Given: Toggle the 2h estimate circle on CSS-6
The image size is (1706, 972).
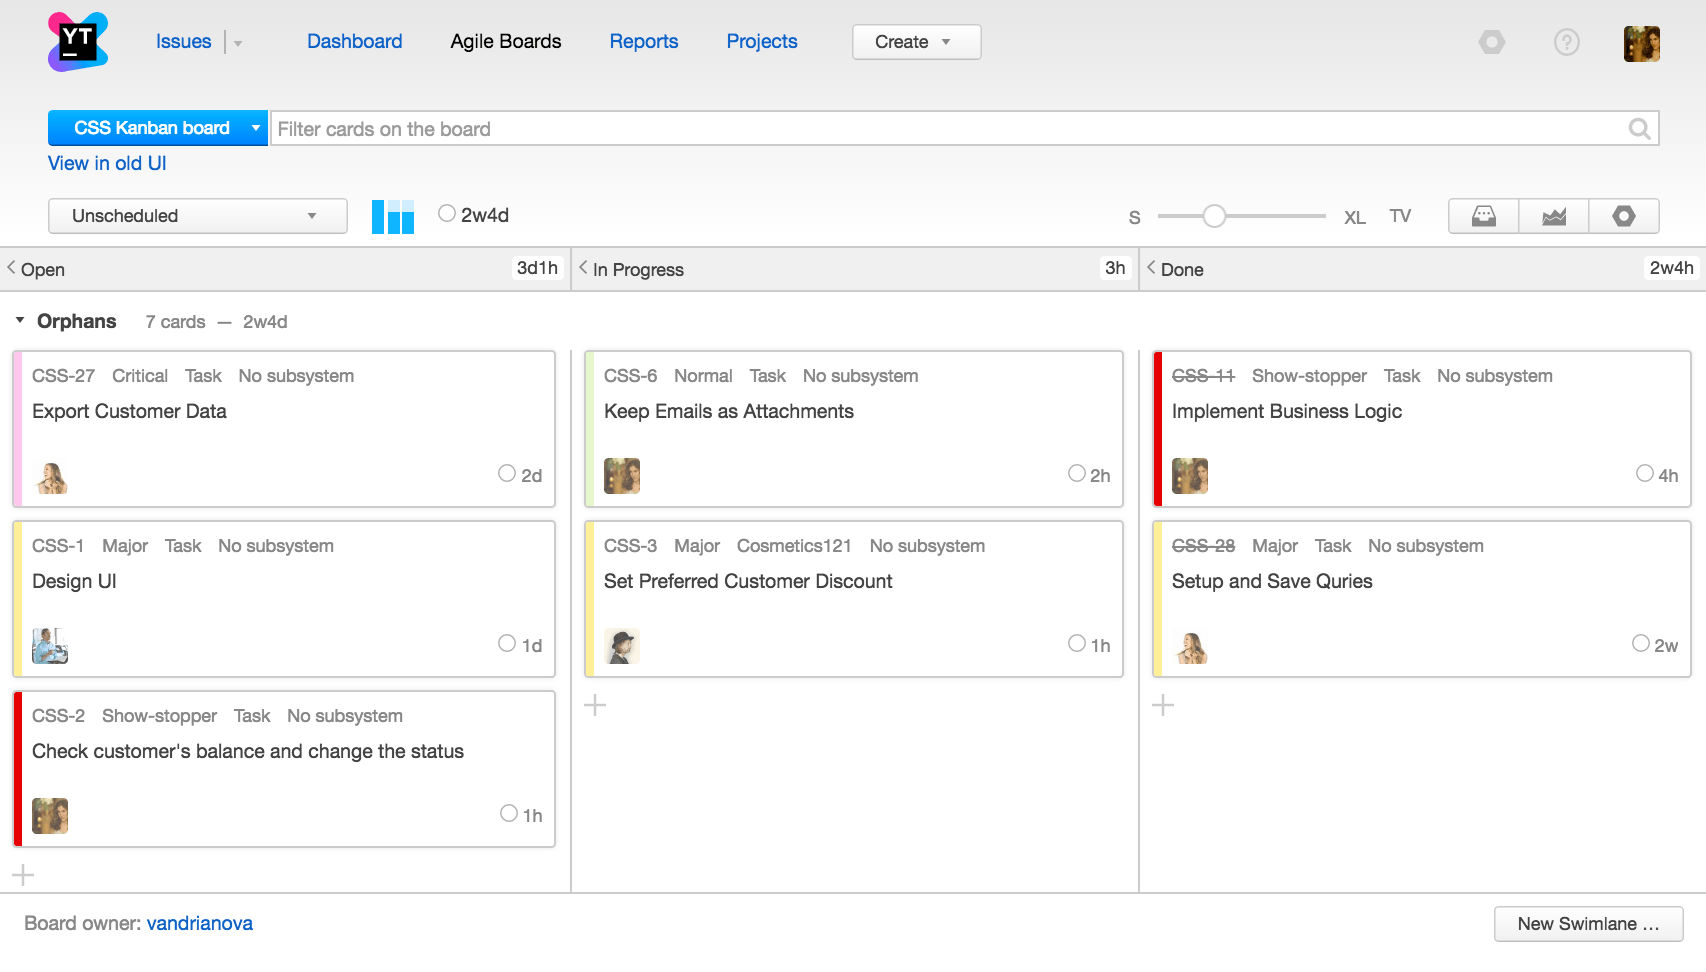Looking at the screenshot, I should click(x=1077, y=474).
